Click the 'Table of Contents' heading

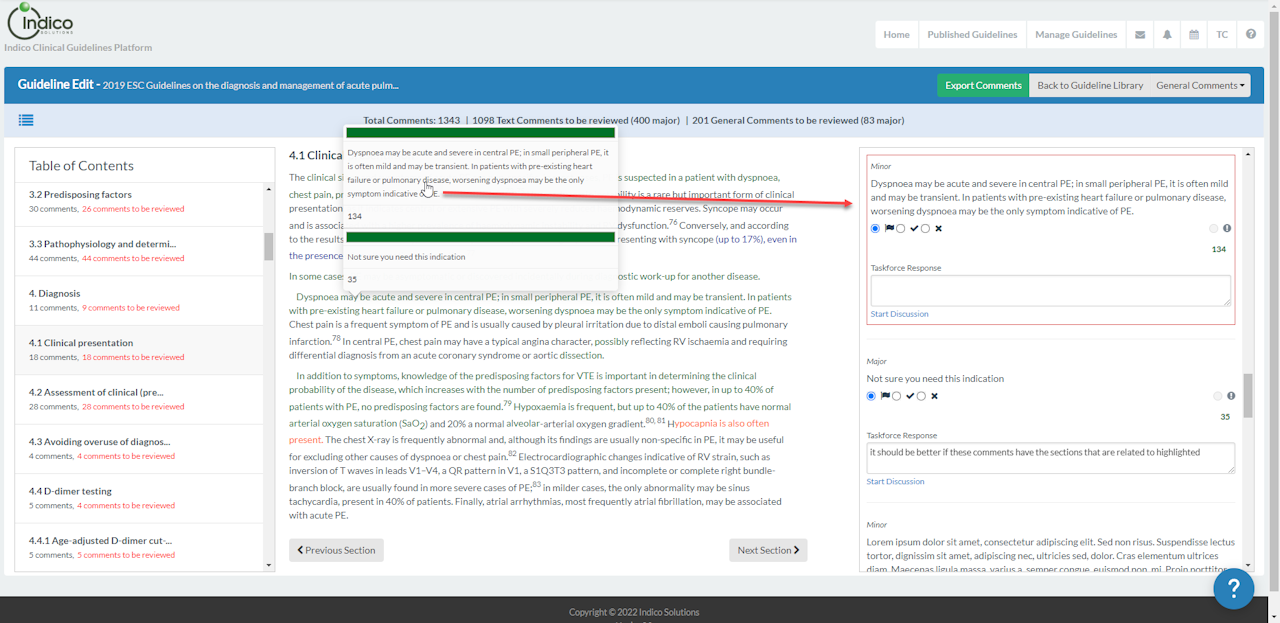tap(81, 166)
